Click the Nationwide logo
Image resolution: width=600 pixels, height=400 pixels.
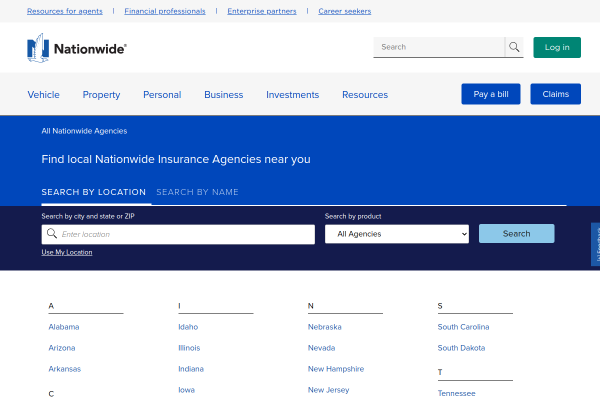click(77, 47)
